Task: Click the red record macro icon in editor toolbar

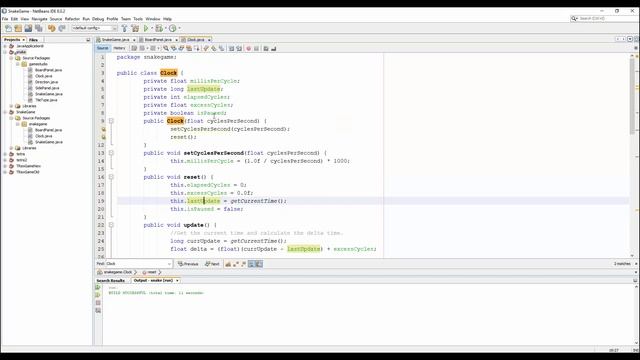Action: click(x=249, y=49)
